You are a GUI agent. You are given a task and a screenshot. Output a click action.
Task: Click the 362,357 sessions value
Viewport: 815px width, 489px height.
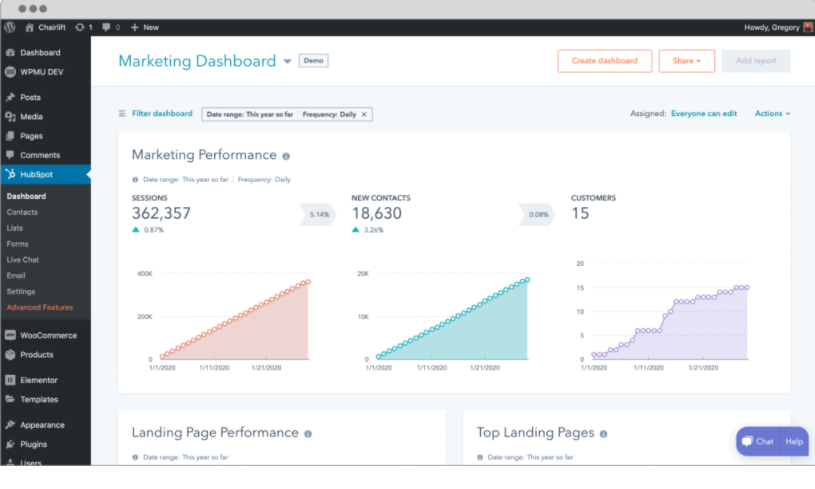click(161, 213)
